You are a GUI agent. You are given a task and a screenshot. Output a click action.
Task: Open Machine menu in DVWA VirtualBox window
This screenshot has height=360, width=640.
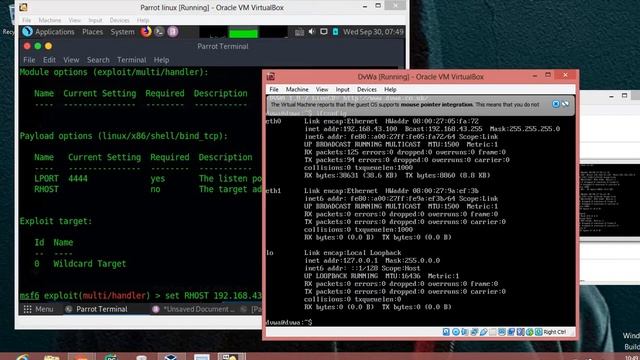click(297, 89)
